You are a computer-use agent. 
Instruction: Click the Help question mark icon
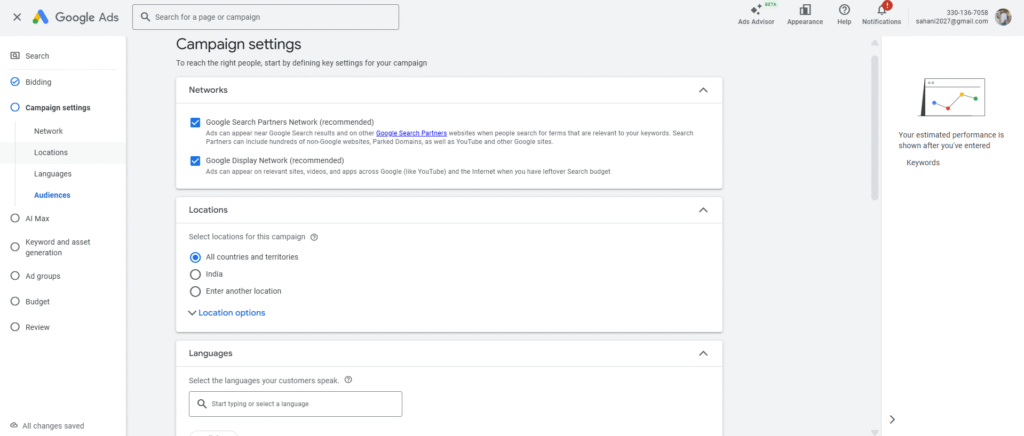(x=844, y=11)
